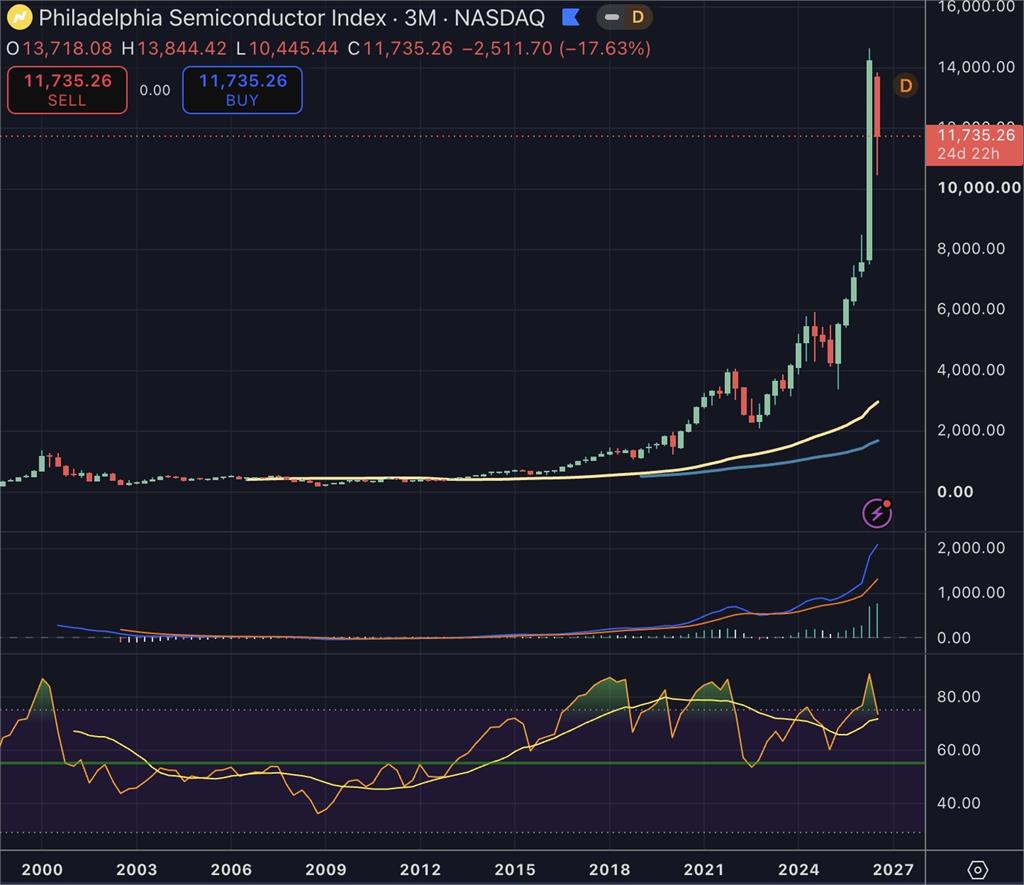Image resolution: width=1024 pixels, height=885 pixels.
Task: Click the 60.00 RSI axis label
Action: pos(959,750)
